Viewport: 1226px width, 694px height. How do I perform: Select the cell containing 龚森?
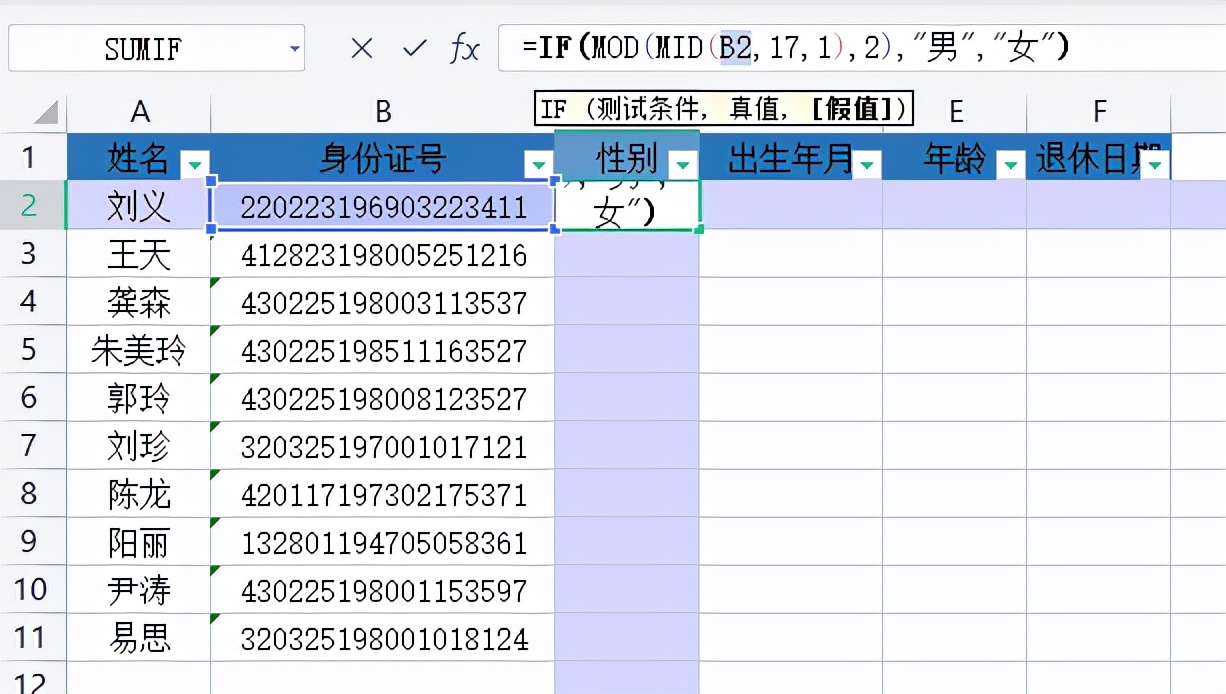coord(139,302)
